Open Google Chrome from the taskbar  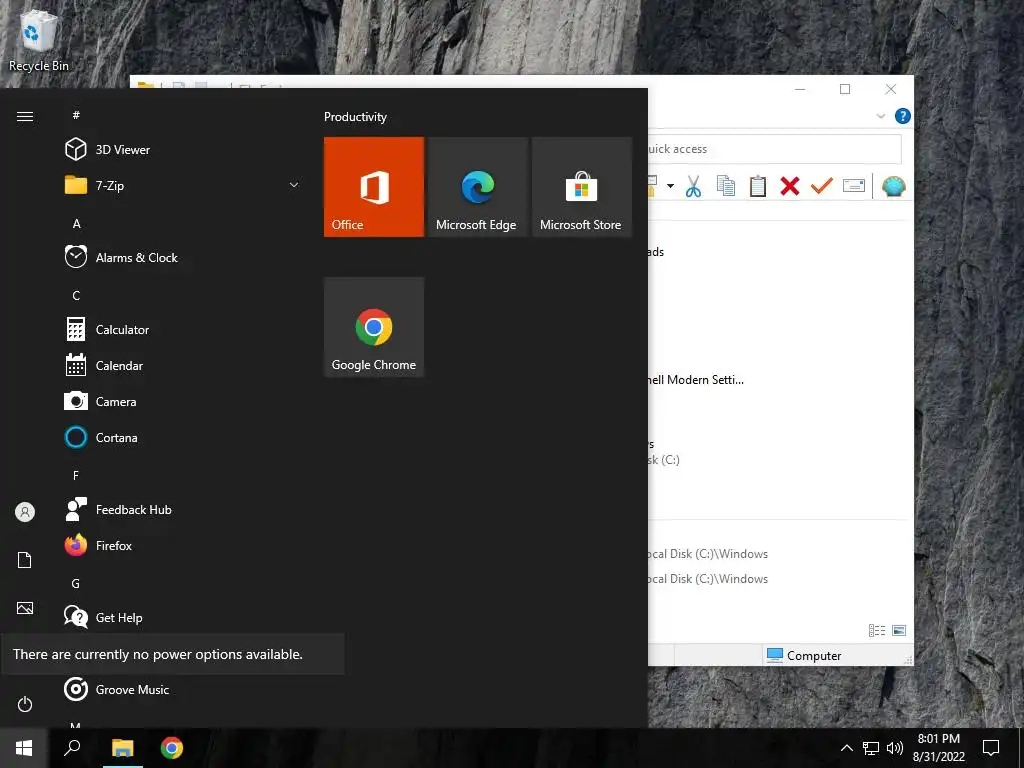click(x=172, y=748)
